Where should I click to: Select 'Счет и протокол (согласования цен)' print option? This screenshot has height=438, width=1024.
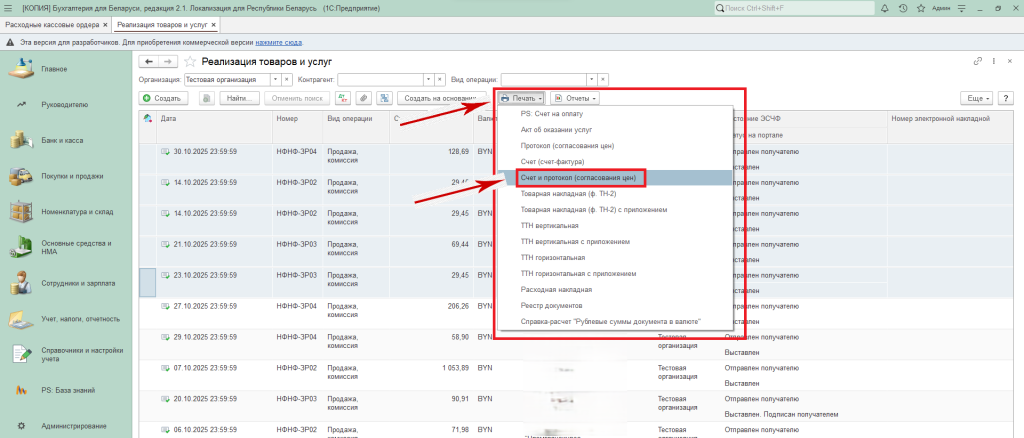577,177
